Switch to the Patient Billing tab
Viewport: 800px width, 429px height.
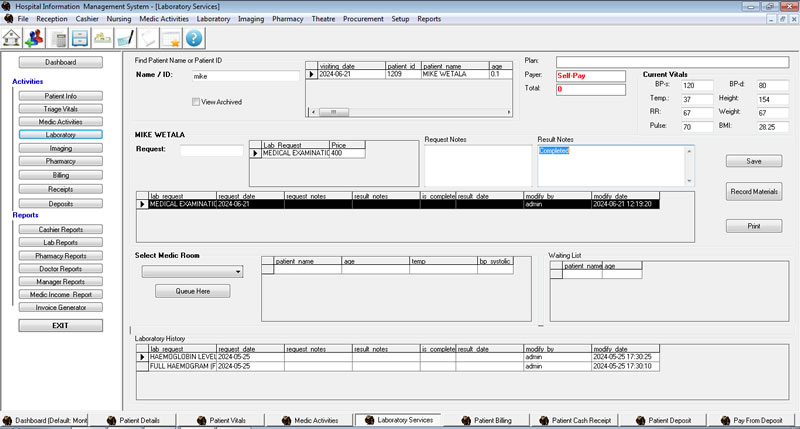point(491,421)
